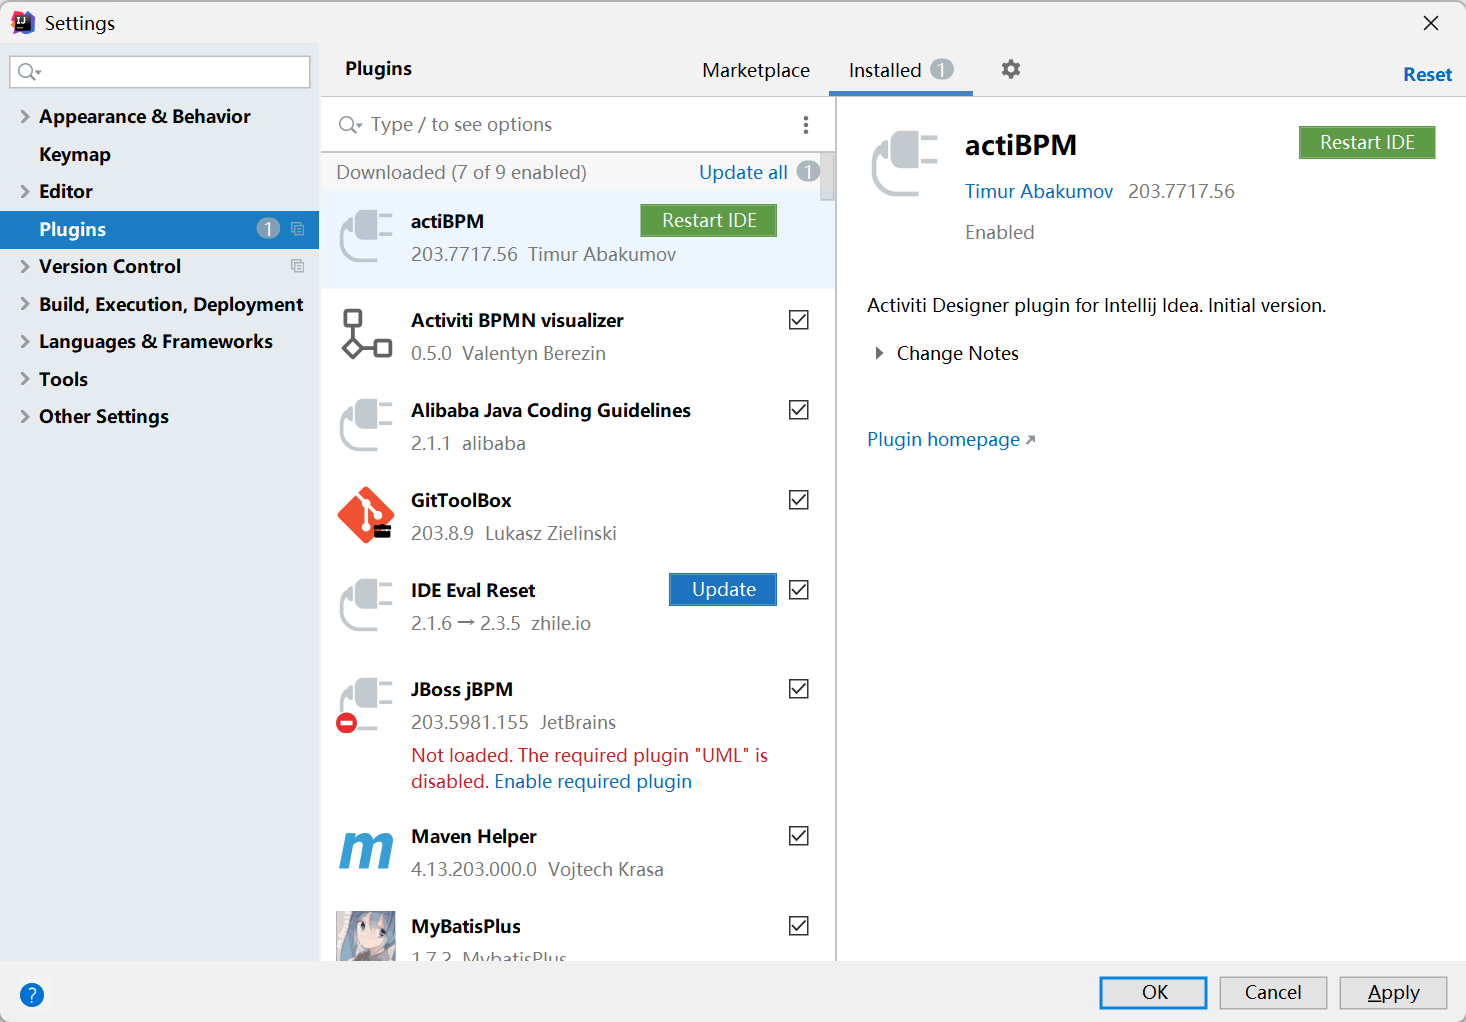
Task: Click the settings search magnifier icon
Action: point(29,72)
